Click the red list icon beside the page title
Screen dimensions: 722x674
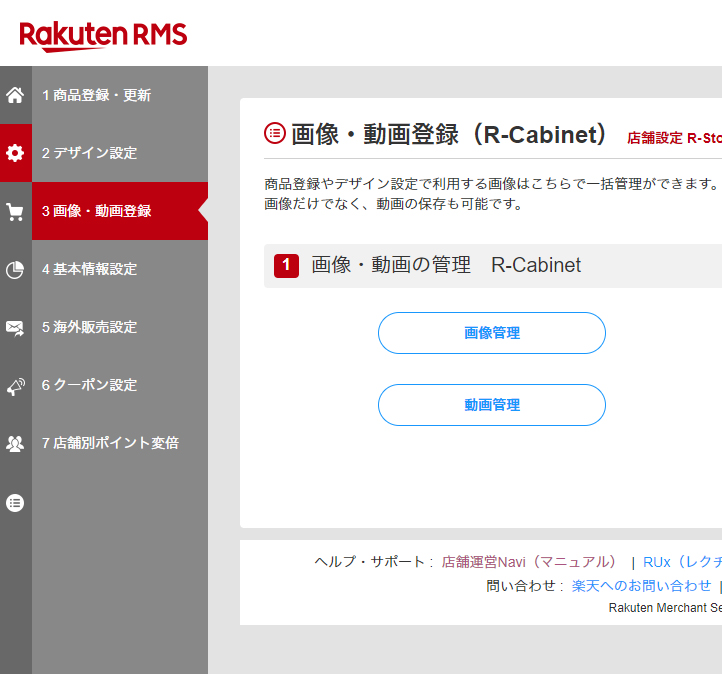(274, 134)
